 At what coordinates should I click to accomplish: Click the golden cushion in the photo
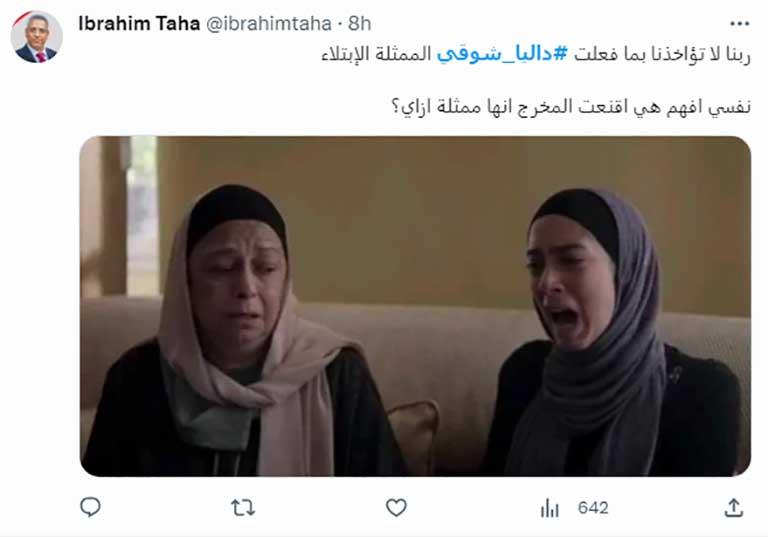[x=414, y=431]
